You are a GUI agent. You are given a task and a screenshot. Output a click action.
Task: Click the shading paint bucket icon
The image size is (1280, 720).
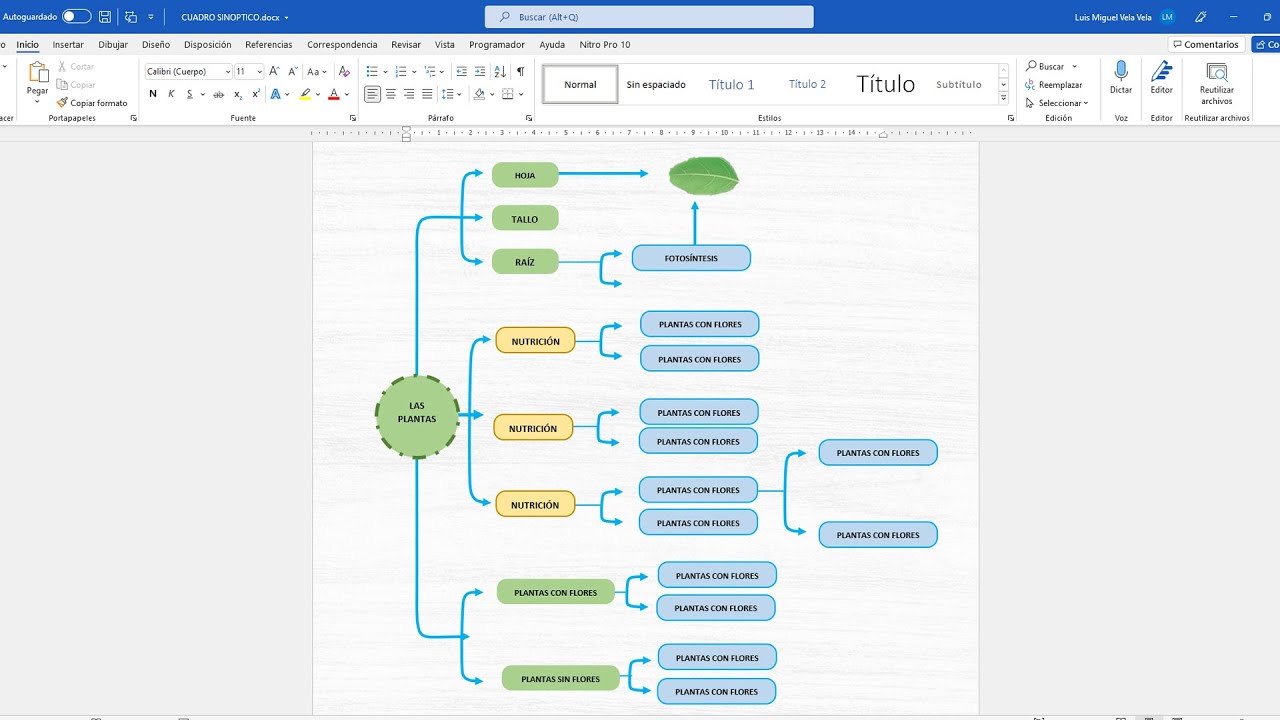coord(479,94)
